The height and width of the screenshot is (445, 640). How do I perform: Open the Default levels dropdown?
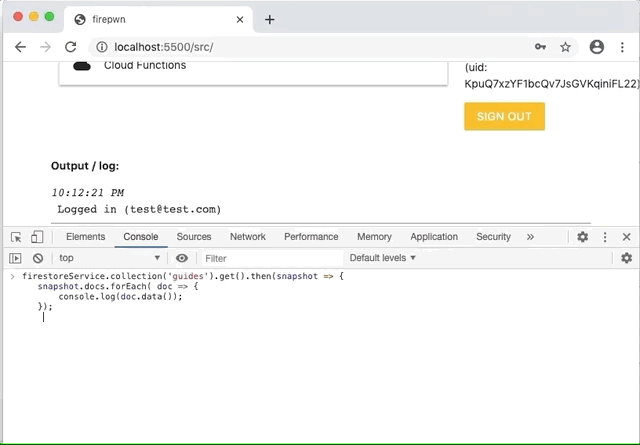[382, 258]
